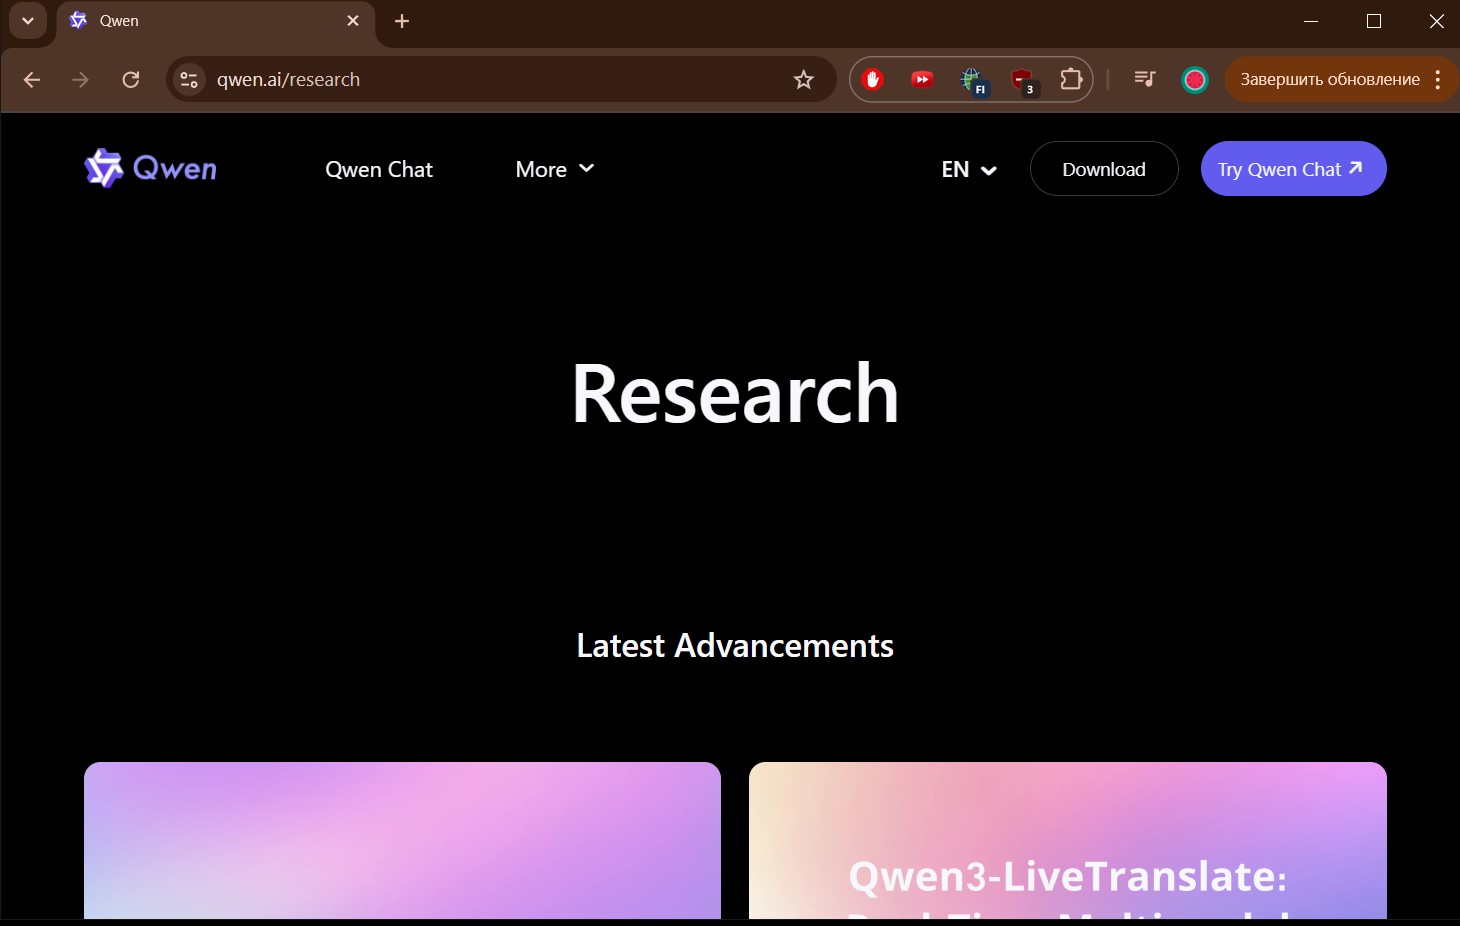Image resolution: width=1460 pixels, height=926 pixels.
Task: Click the Qwen logo in the header
Action: click(150, 169)
